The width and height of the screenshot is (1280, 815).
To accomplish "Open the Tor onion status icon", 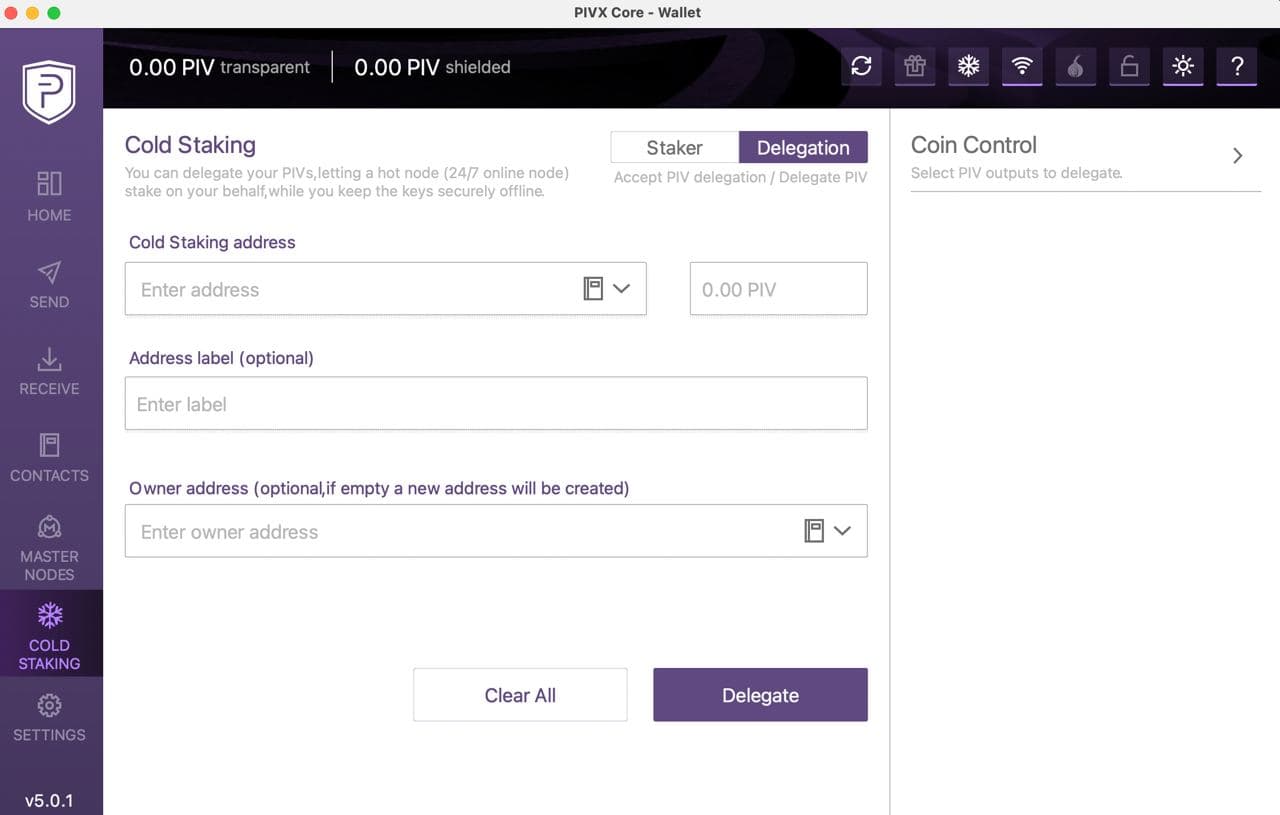I will pyautogui.click(x=1076, y=66).
